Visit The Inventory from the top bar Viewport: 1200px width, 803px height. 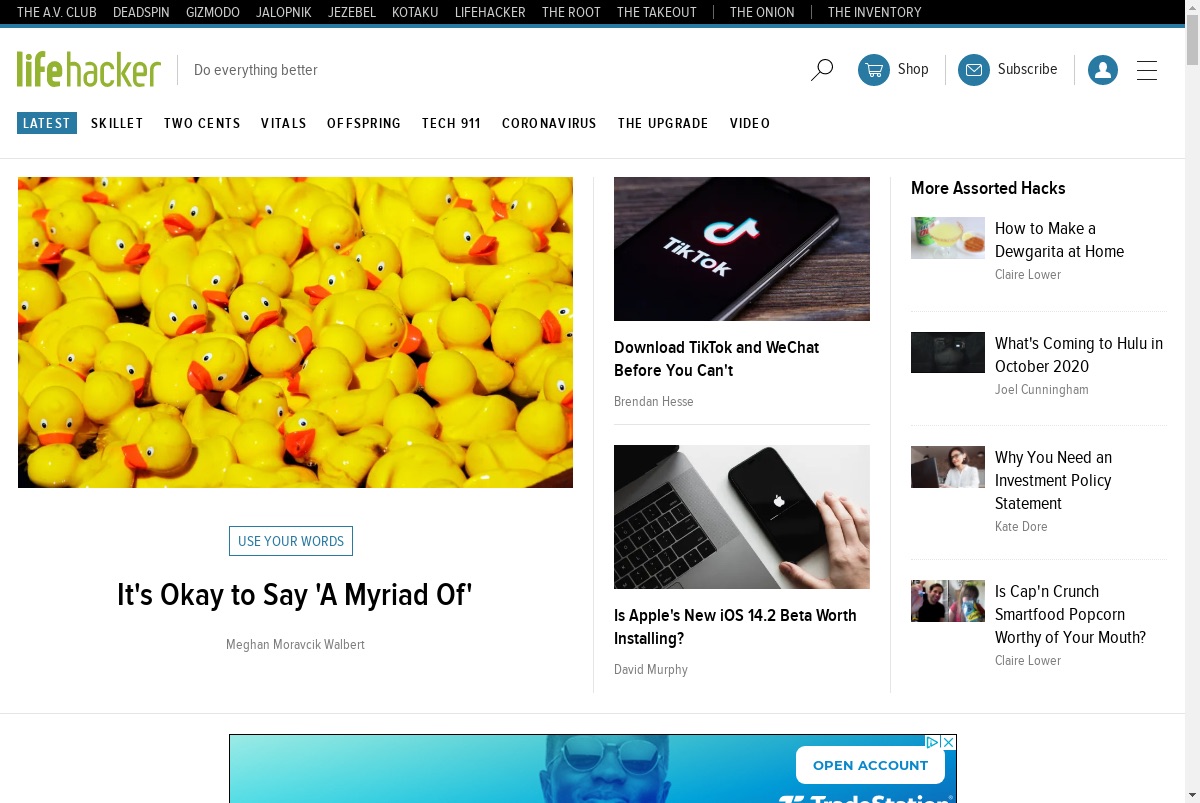click(875, 12)
